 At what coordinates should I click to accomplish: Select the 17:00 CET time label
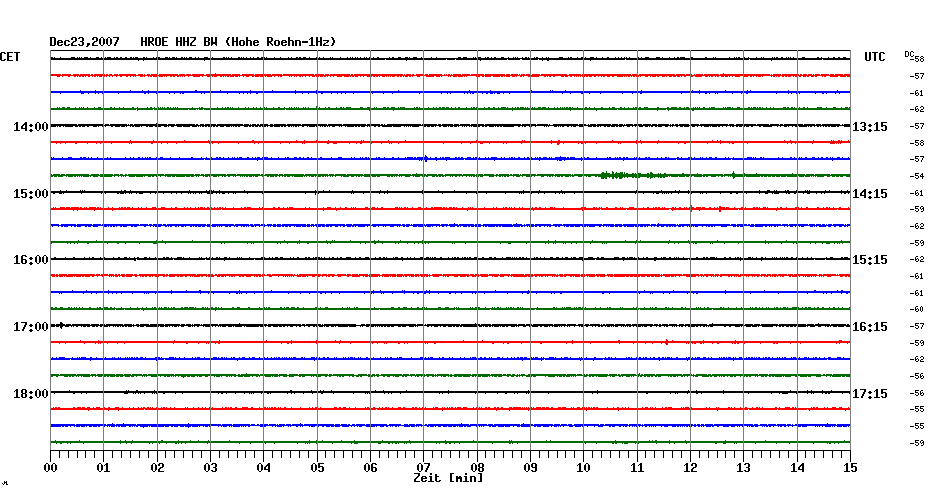click(31, 327)
